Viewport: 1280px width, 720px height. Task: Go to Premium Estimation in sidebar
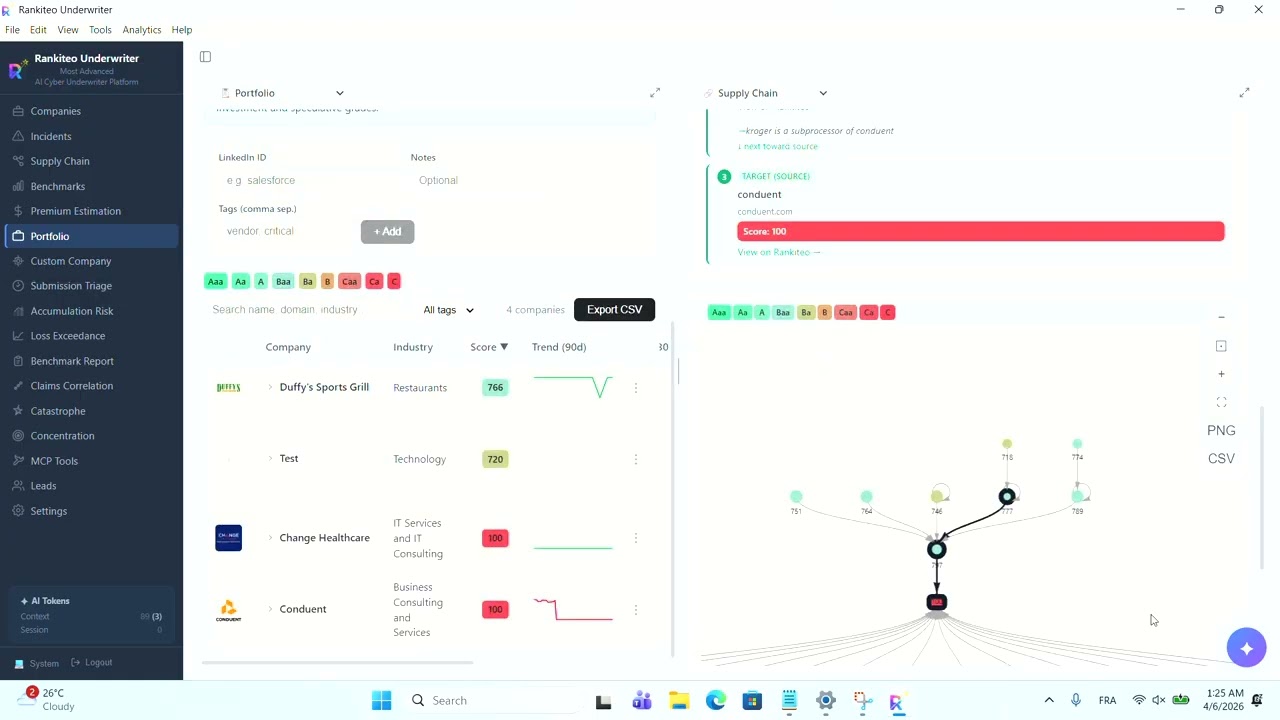pos(91,211)
